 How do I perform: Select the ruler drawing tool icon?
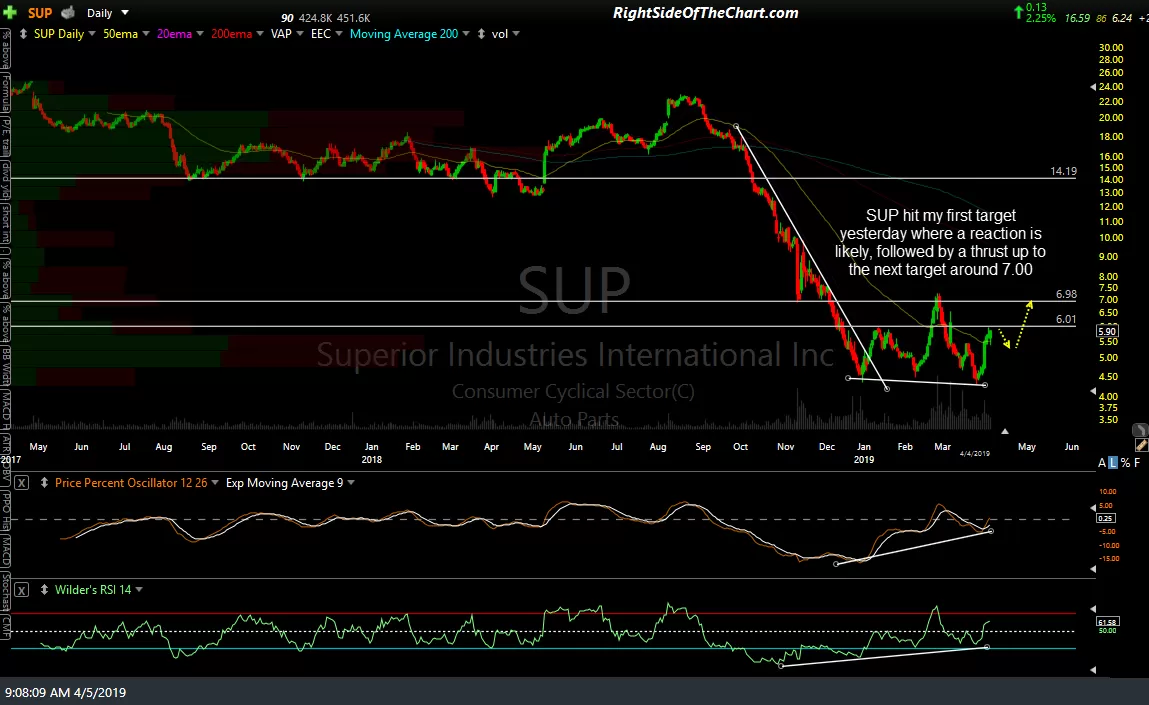[1141, 444]
